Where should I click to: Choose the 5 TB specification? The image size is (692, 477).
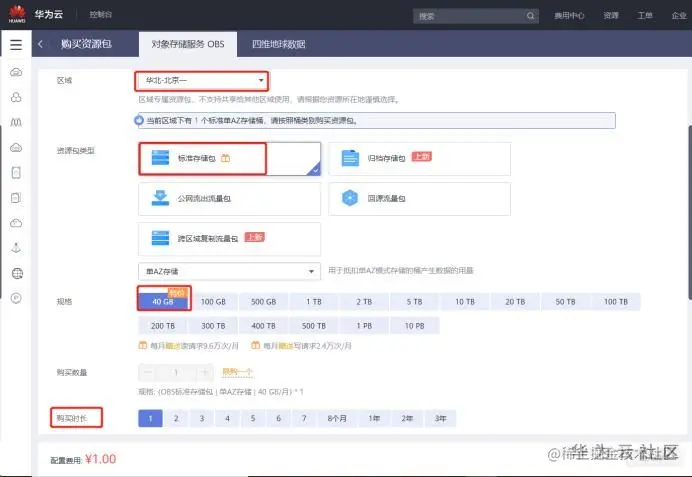tap(414, 301)
